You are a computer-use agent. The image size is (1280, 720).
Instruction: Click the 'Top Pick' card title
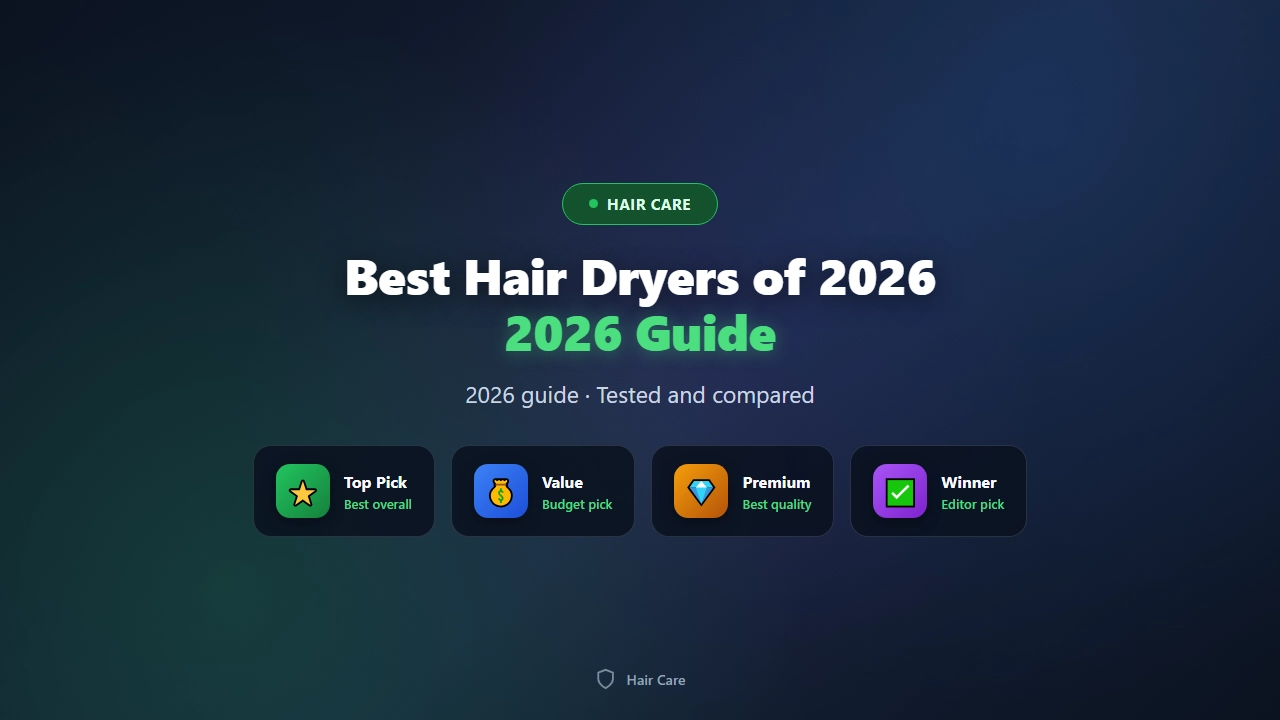click(376, 482)
